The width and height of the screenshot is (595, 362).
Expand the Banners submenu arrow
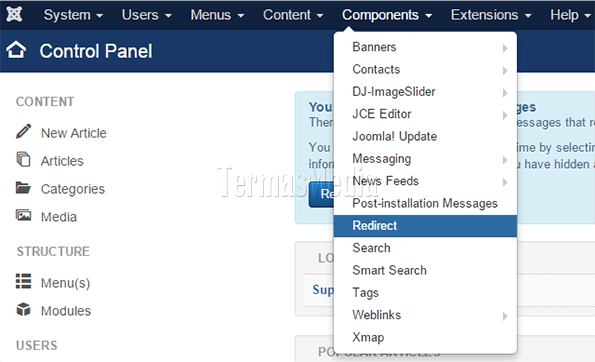click(505, 48)
